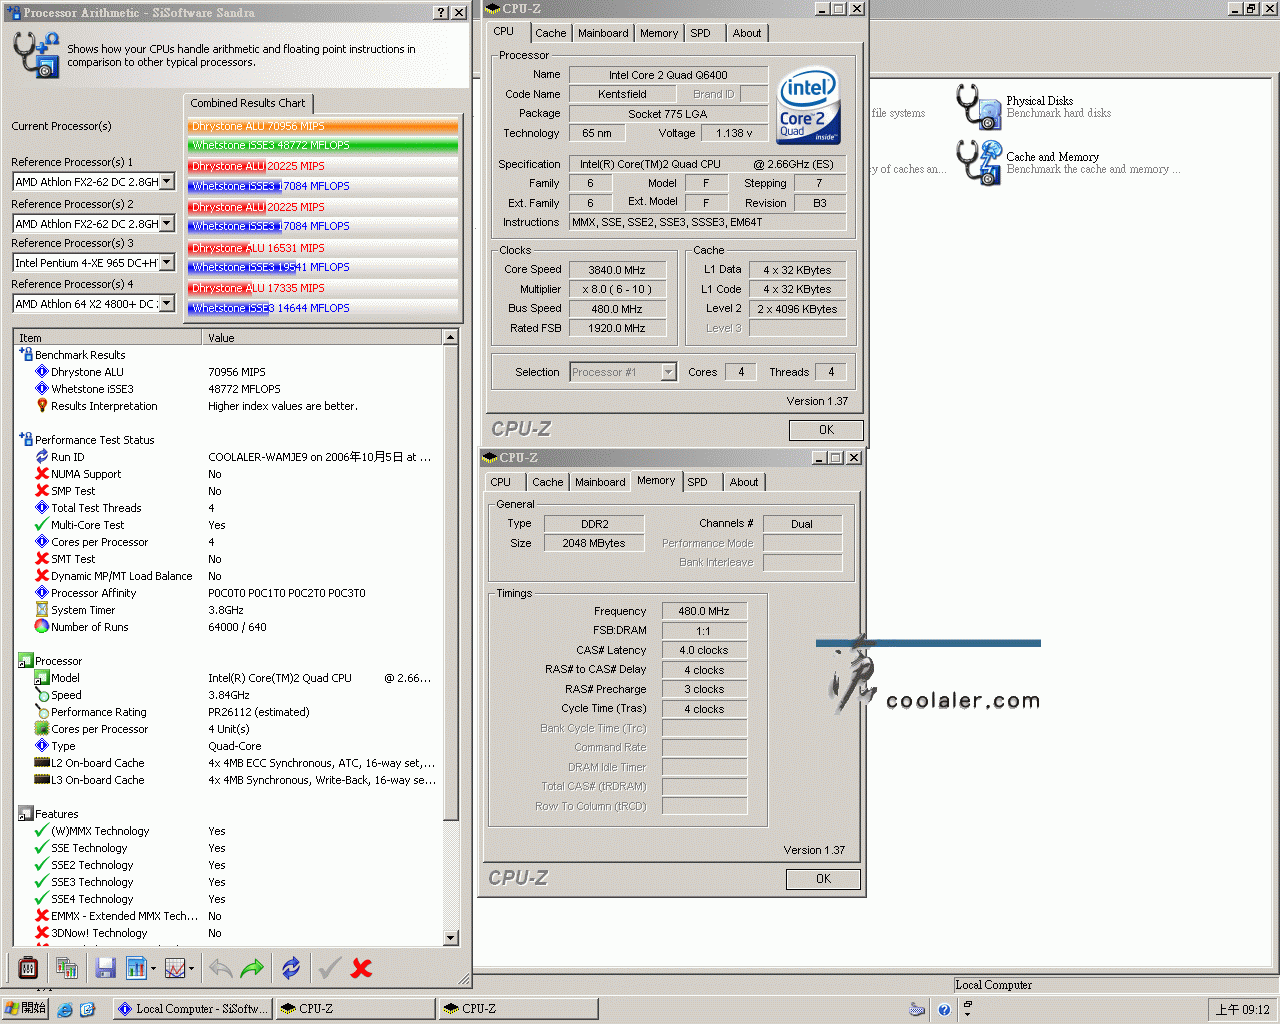
Task: Expand the line graph icon dropdown arrow
Action: (191, 968)
